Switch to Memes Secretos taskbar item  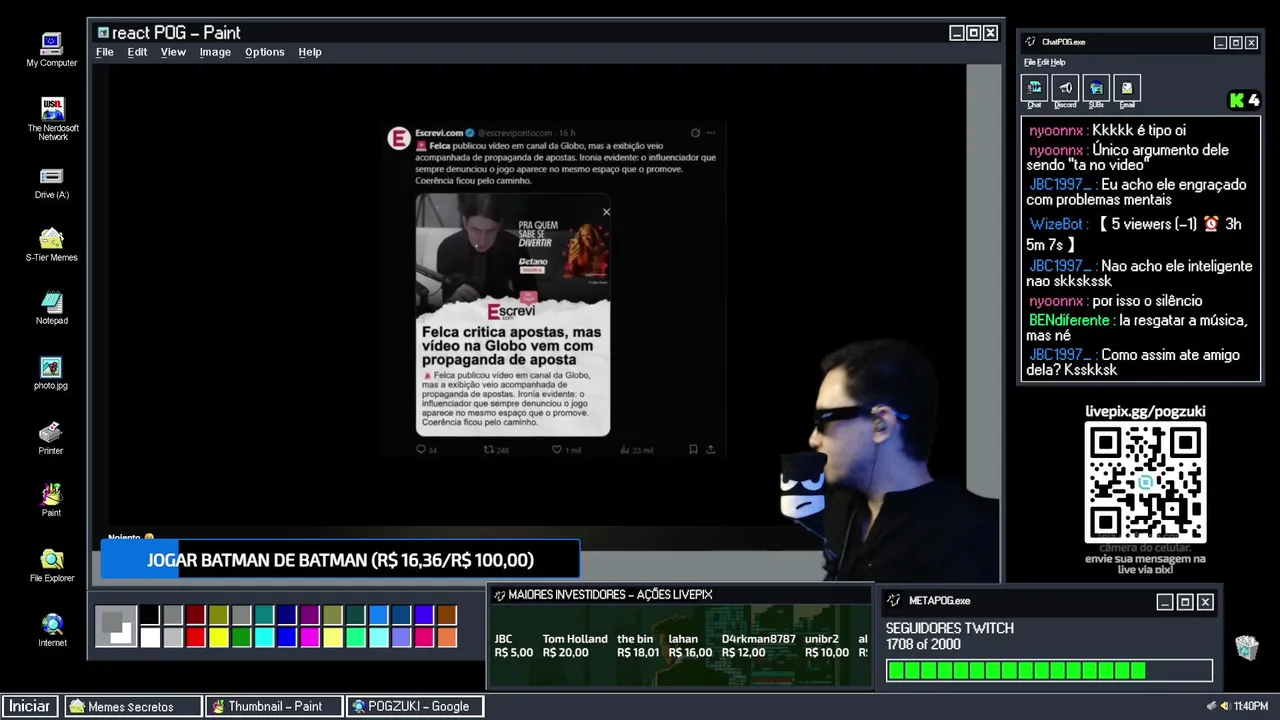(133, 706)
